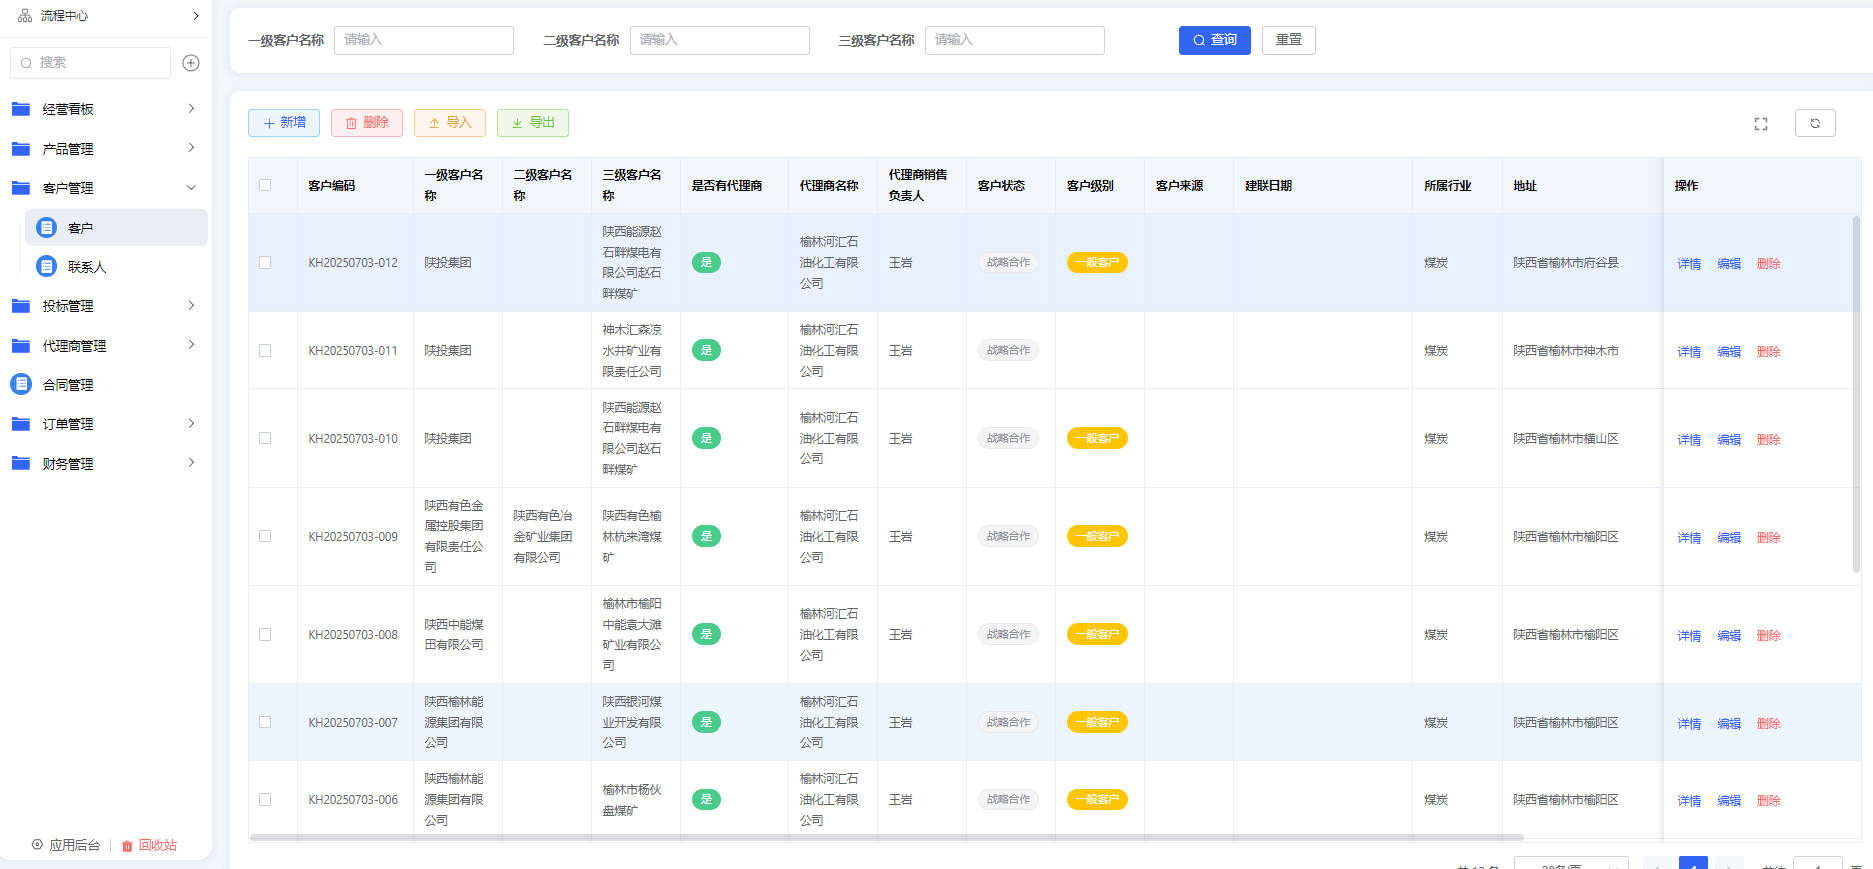The width and height of the screenshot is (1873, 869).
Task: Toggle fullscreen with the expand icon
Action: [1761, 124]
